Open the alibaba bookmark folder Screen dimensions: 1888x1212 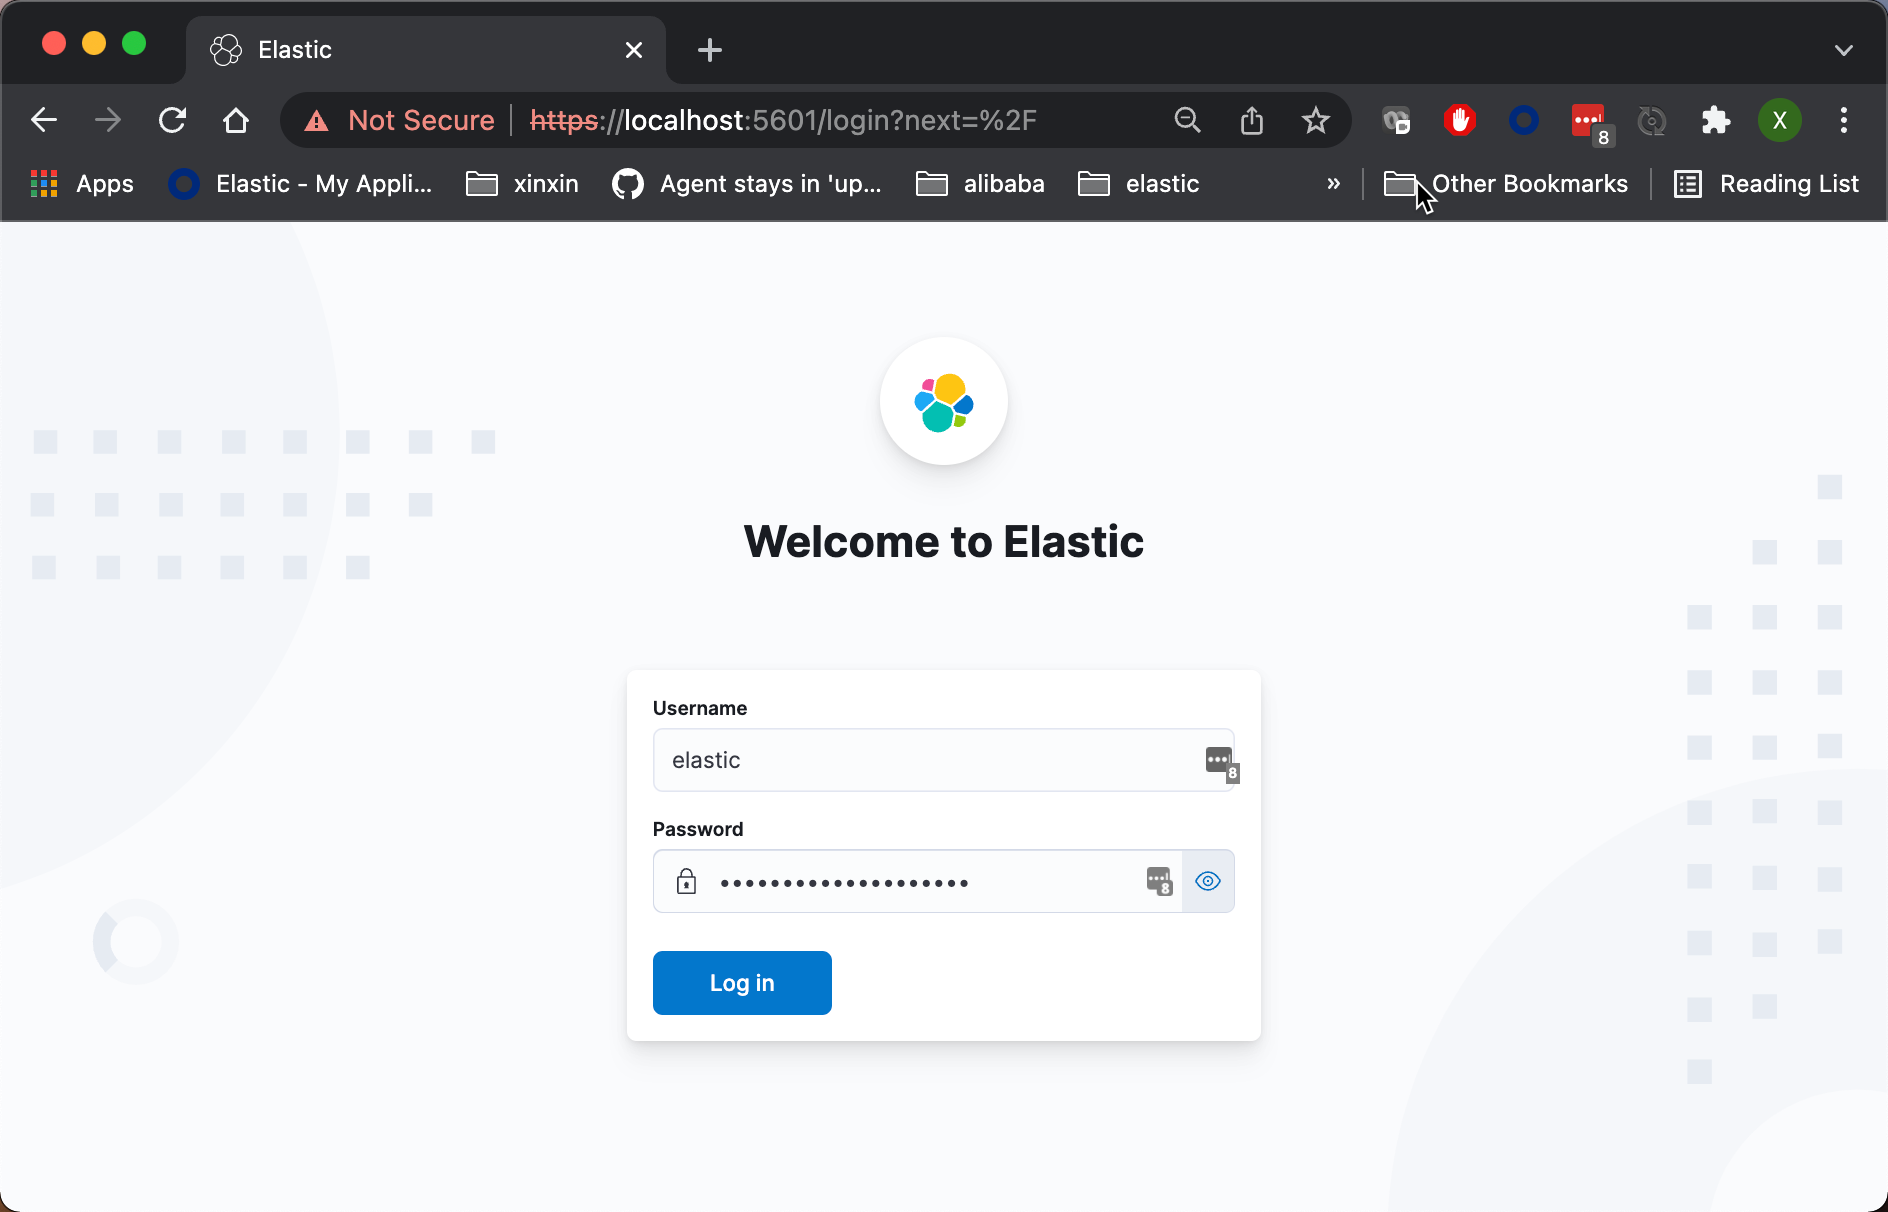click(980, 184)
